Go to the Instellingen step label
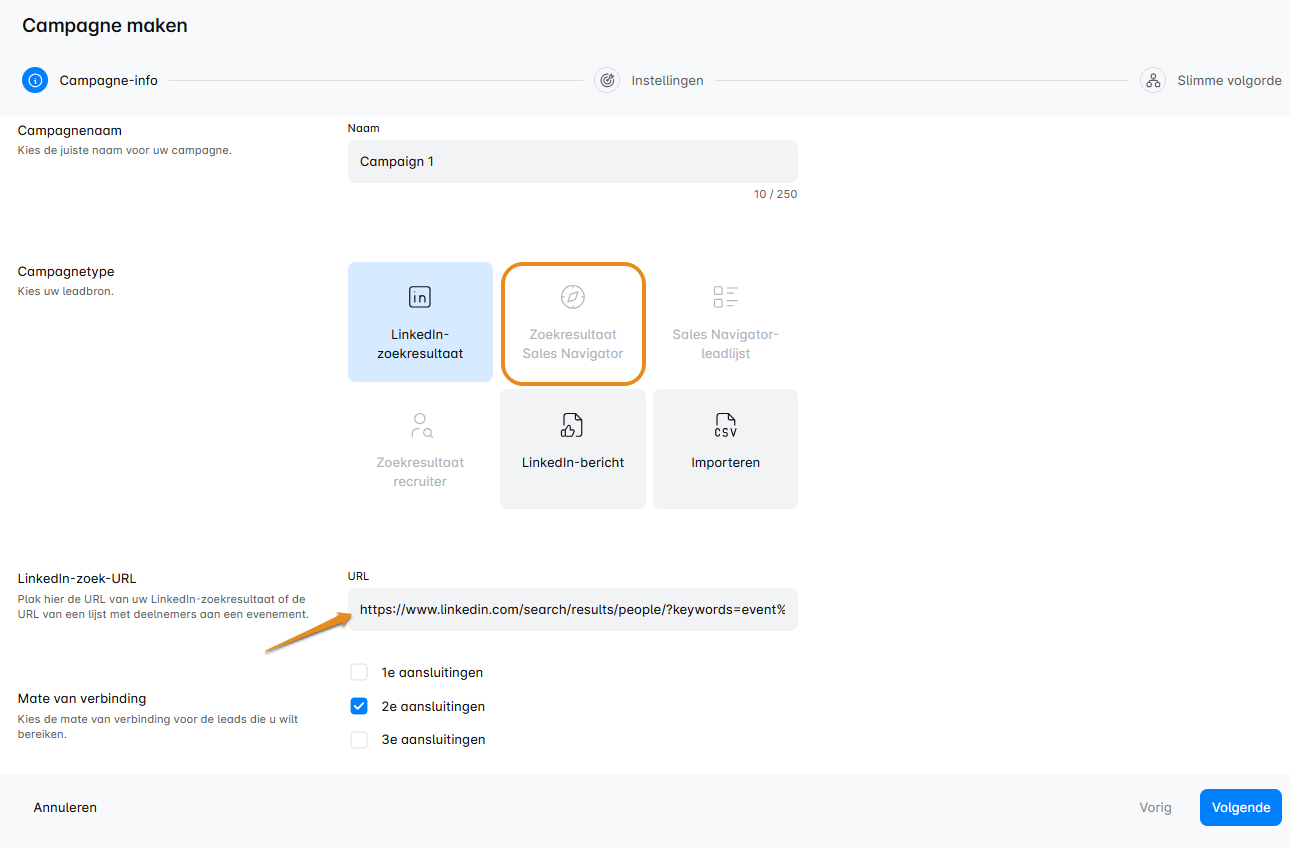This screenshot has height=848, width=1290. tap(667, 81)
